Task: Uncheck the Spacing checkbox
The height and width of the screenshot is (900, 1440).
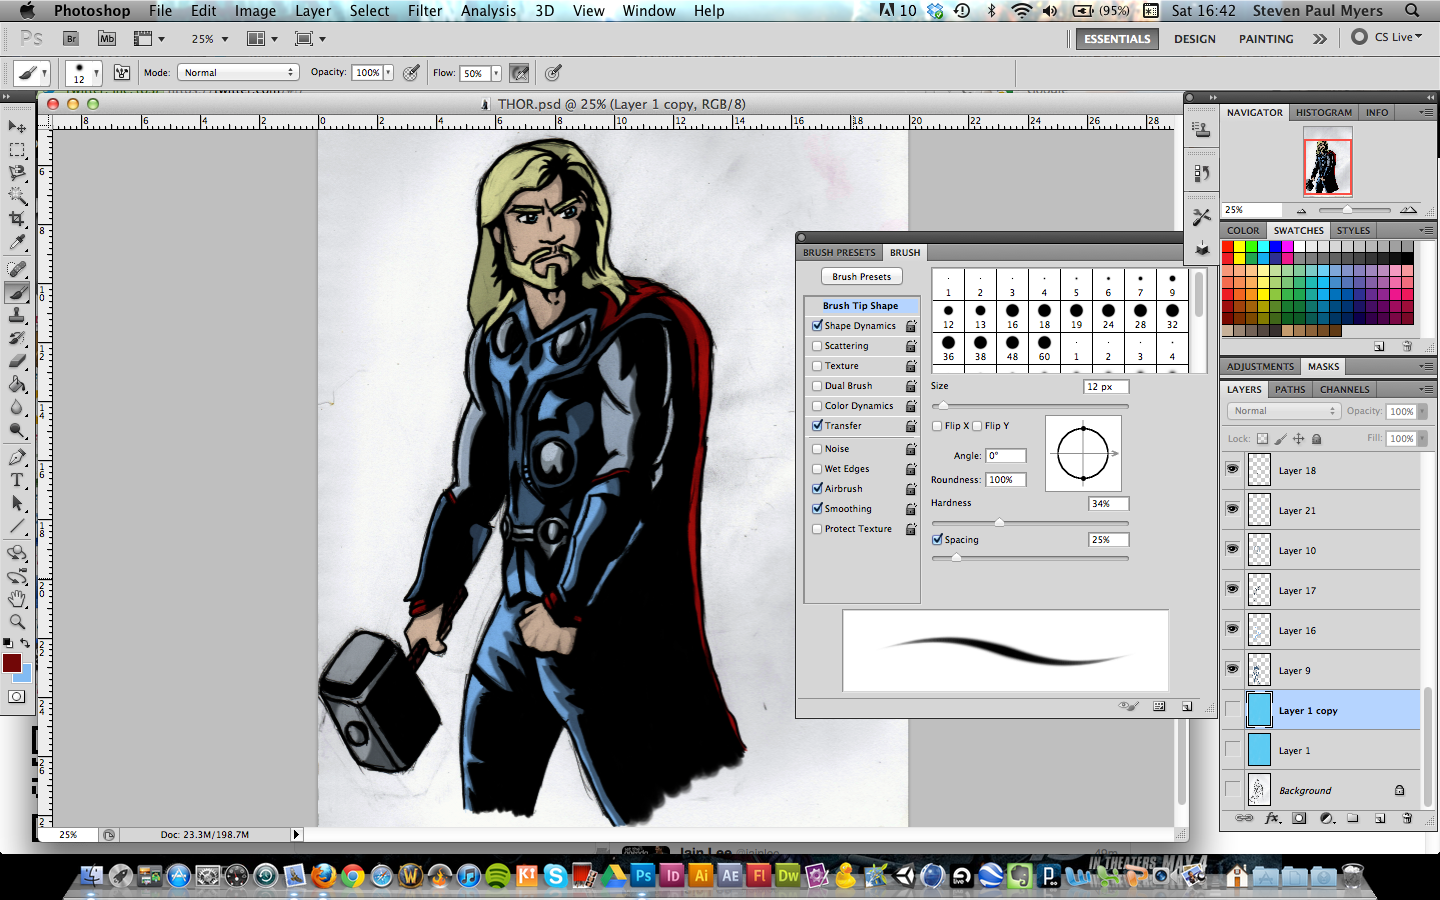Action: (937, 540)
